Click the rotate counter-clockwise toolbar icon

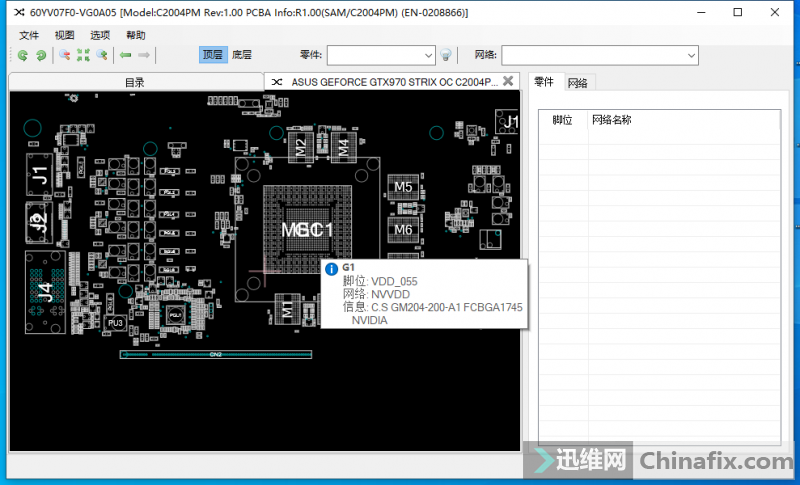click(22, 55)
